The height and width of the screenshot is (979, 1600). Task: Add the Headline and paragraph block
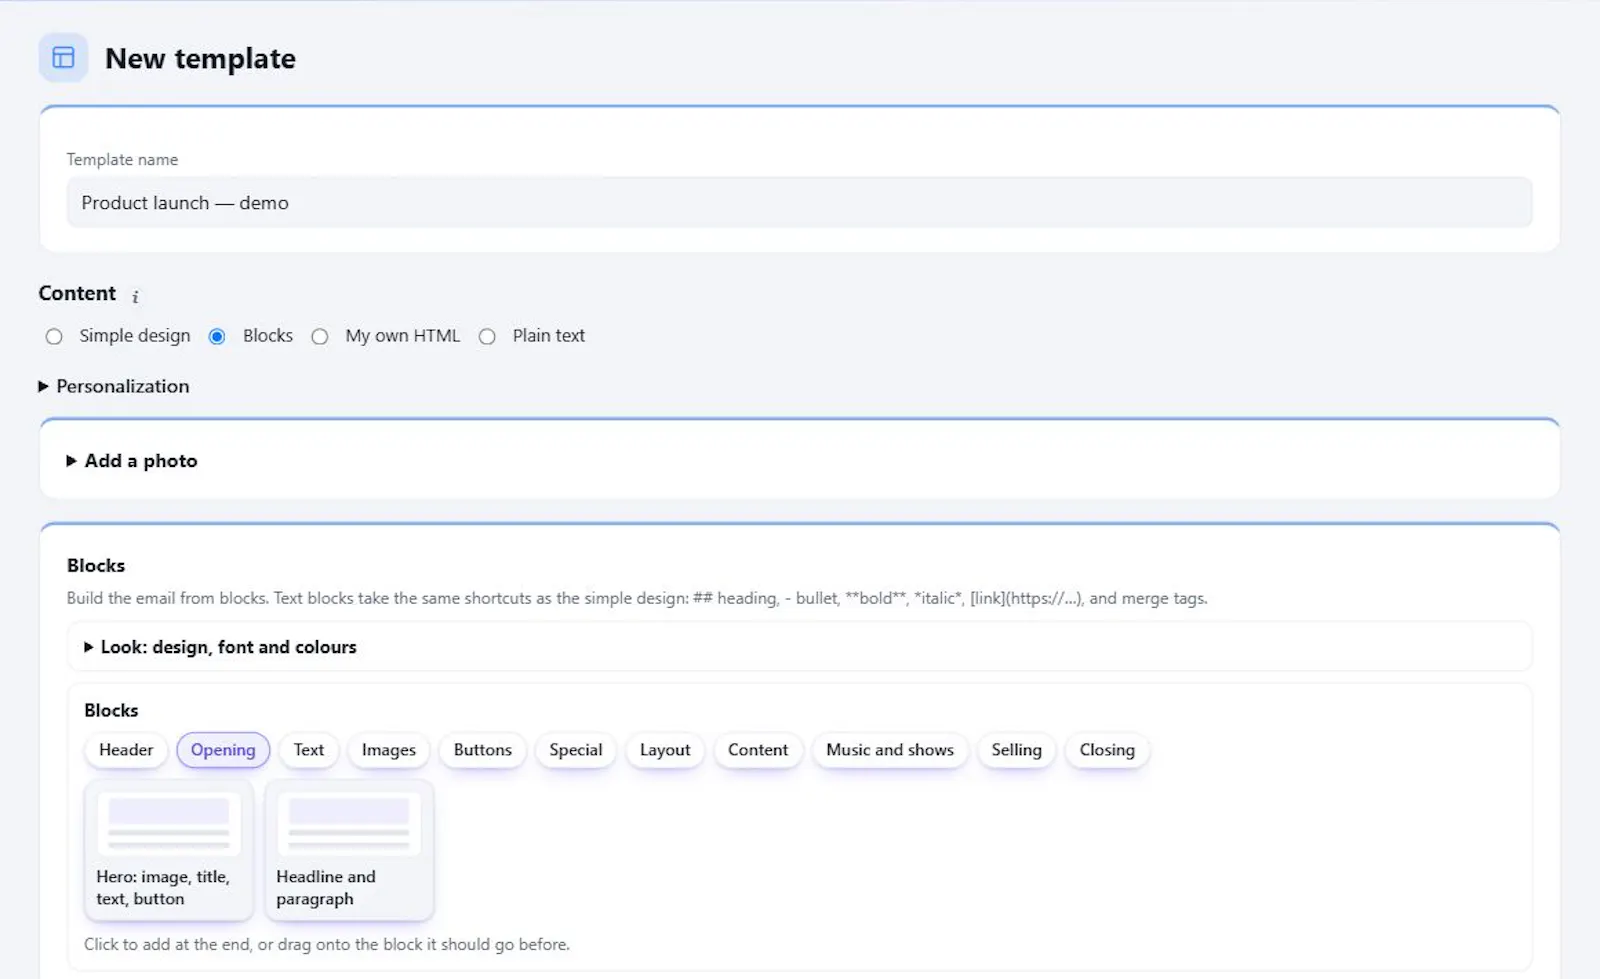pyautogui.click(x=349, y=850)
